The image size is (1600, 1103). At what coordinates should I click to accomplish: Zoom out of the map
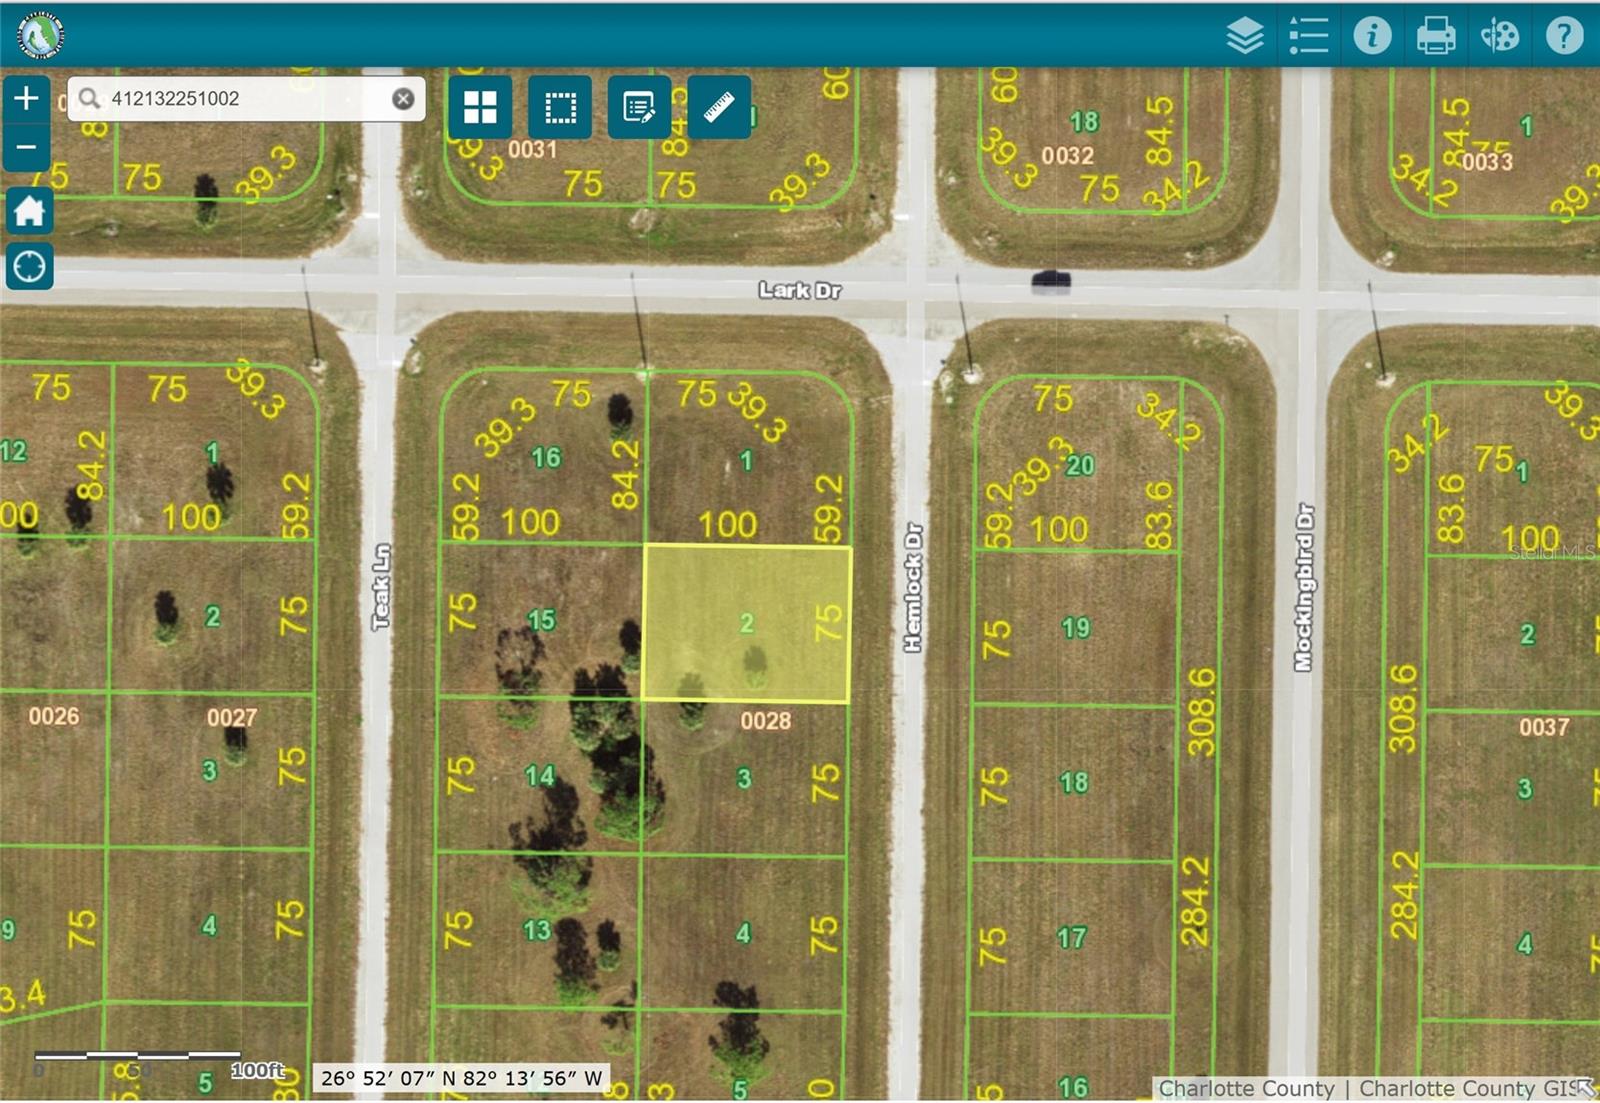point(26,146)
